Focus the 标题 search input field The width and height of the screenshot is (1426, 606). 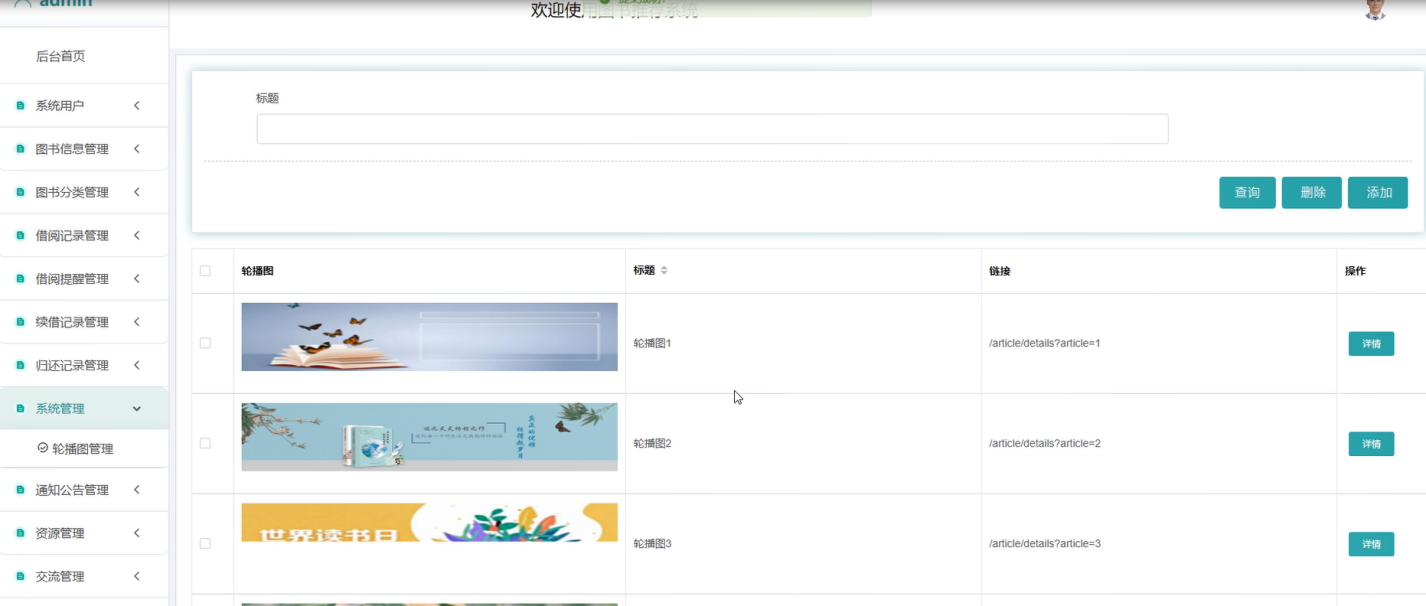(712, 129)
